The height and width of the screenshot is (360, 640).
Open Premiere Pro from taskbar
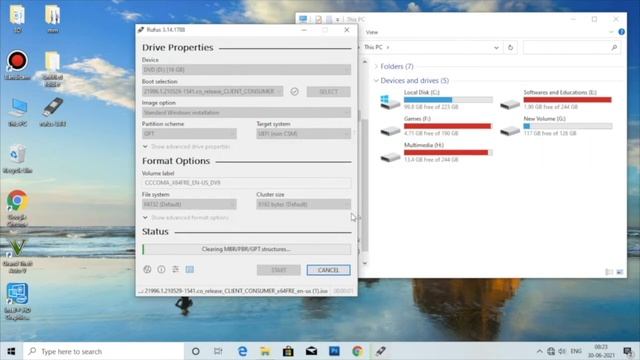(x=334, y=351)
